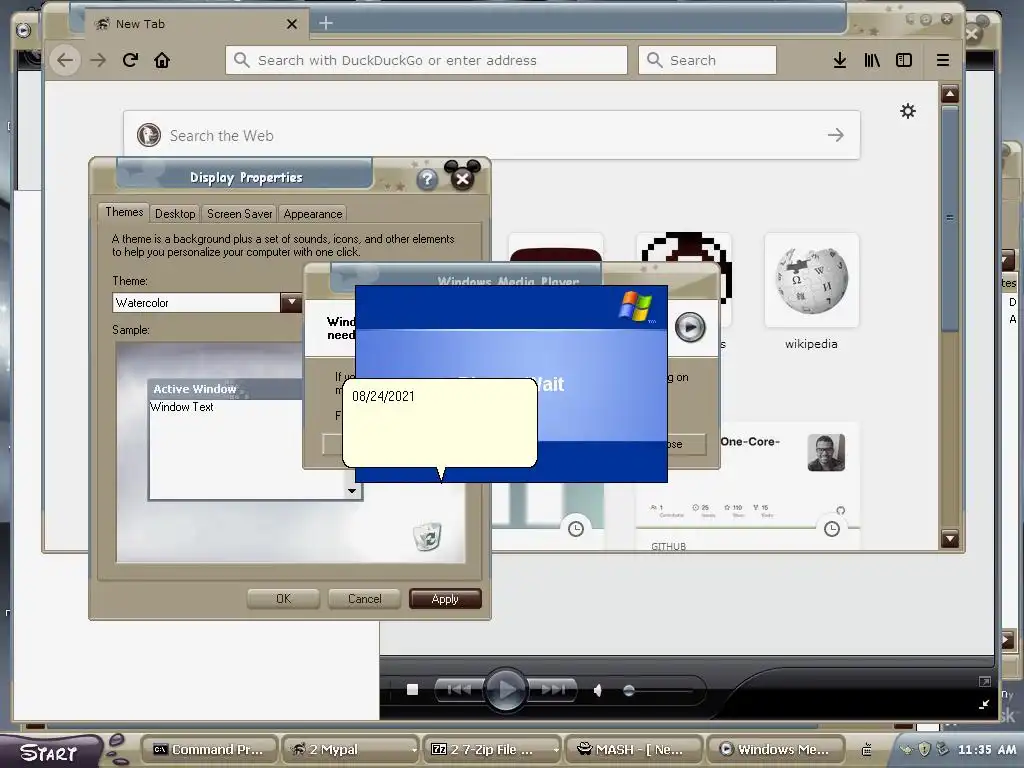Skip to next track in Media Player
The image size is (1024, 768).
tap(552, 690)
